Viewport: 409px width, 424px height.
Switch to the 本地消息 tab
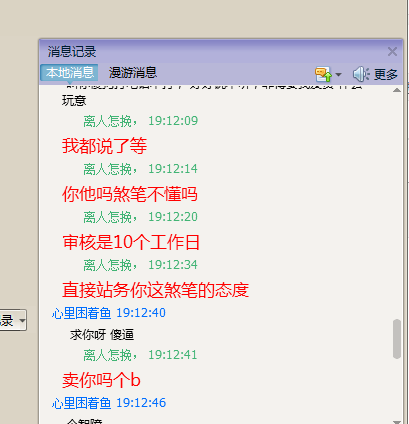coord(69,72)
